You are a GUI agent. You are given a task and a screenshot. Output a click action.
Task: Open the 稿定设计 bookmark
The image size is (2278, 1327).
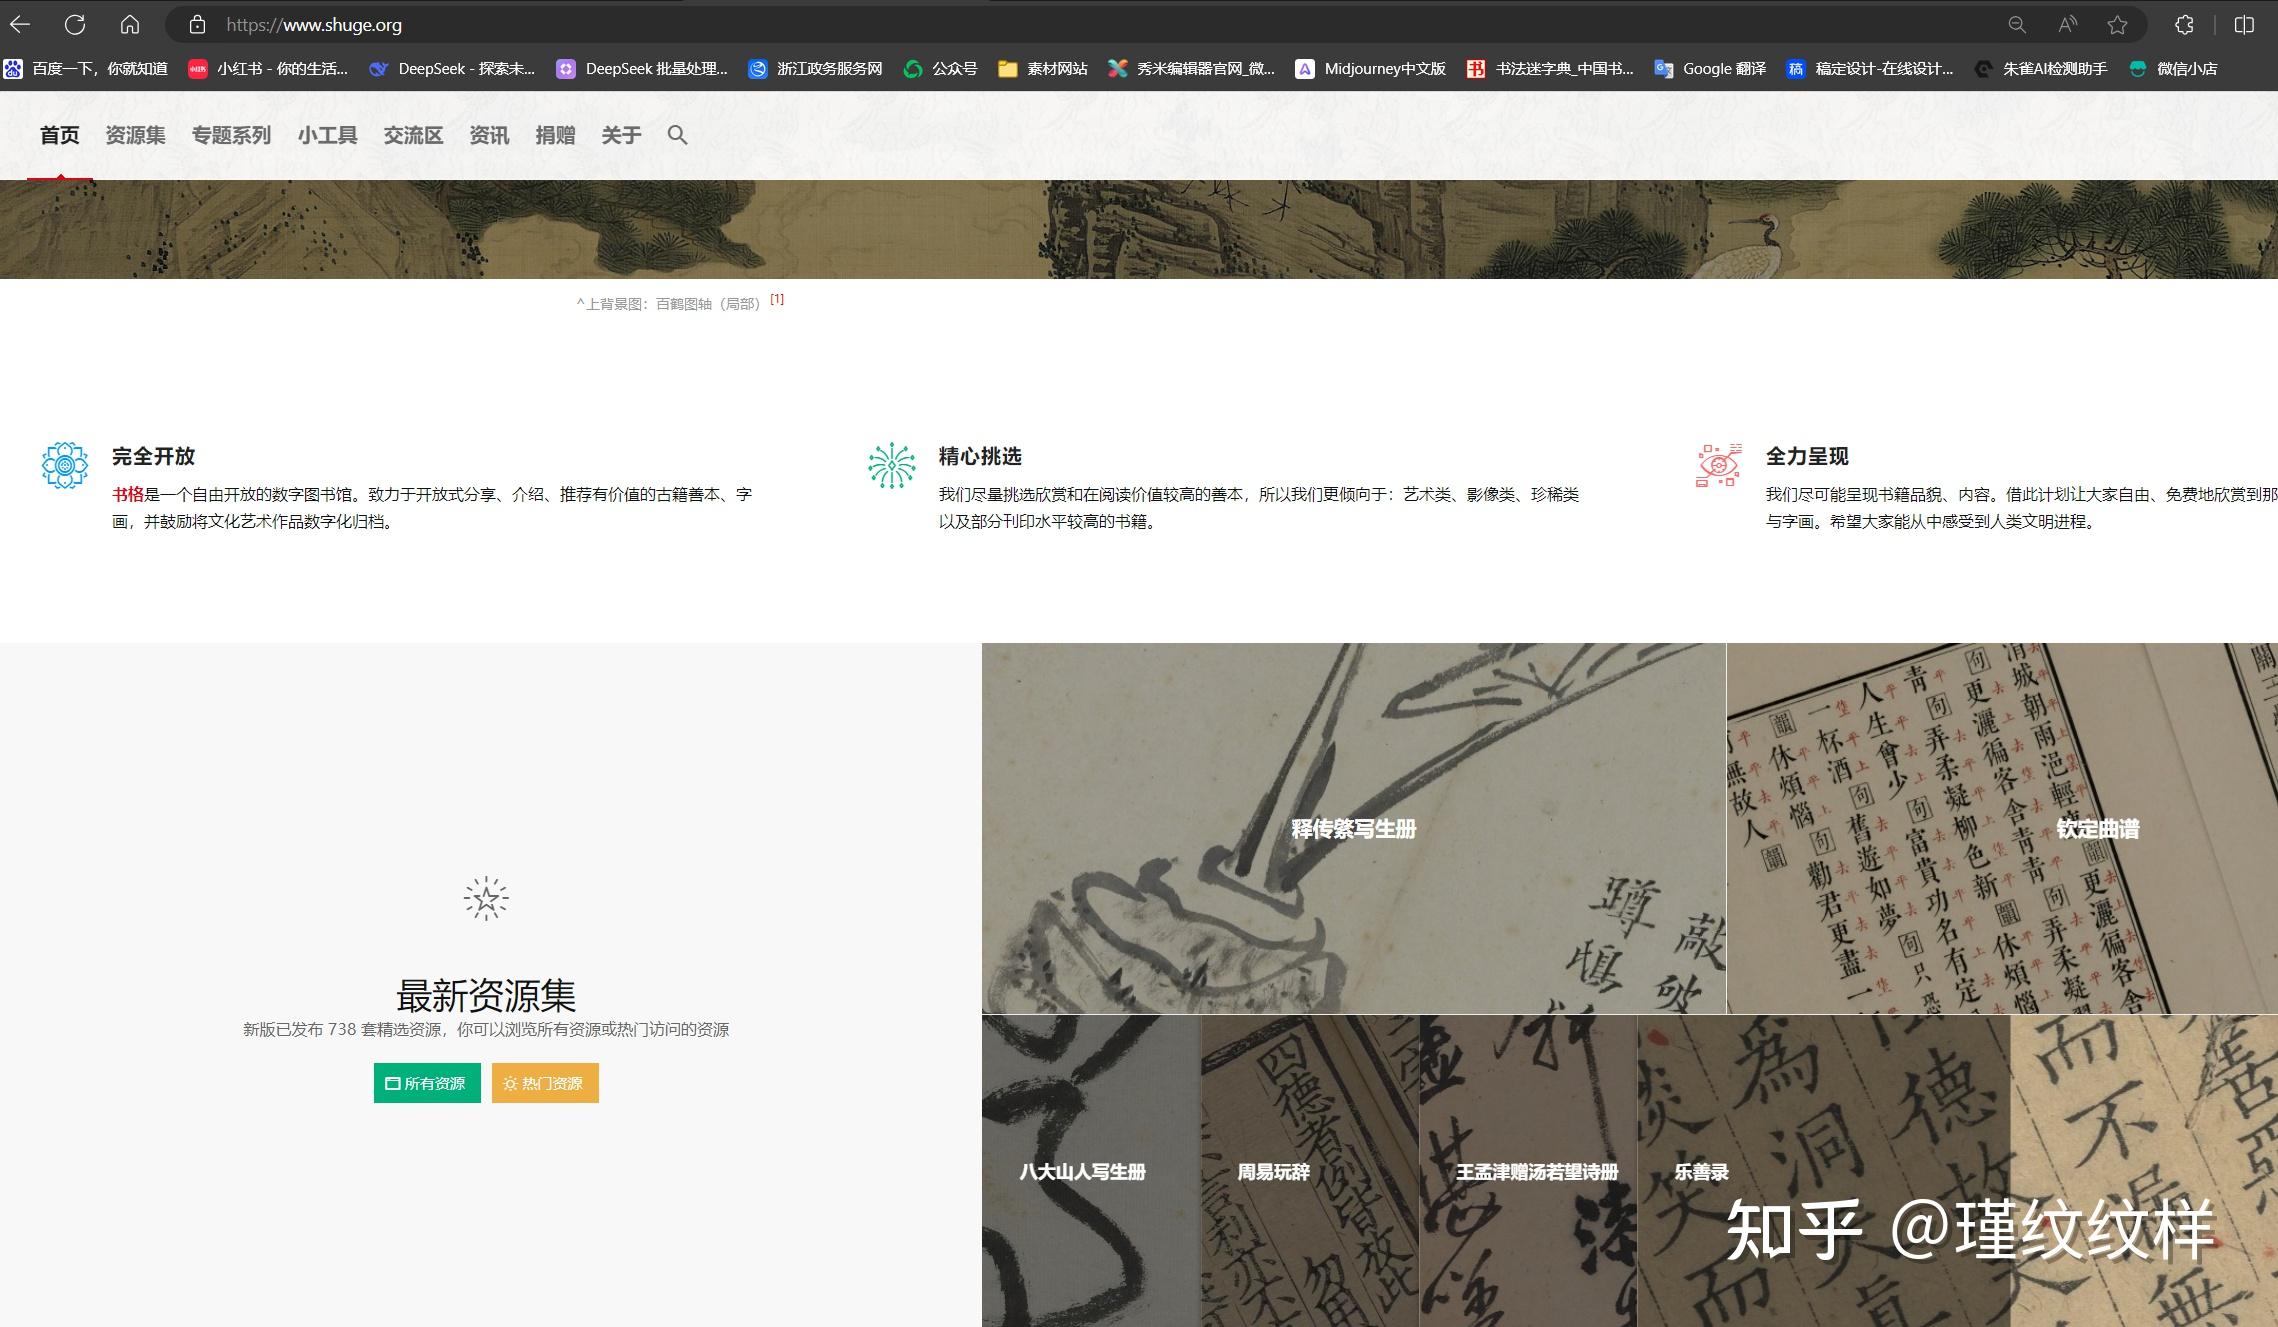[1870, 68]
